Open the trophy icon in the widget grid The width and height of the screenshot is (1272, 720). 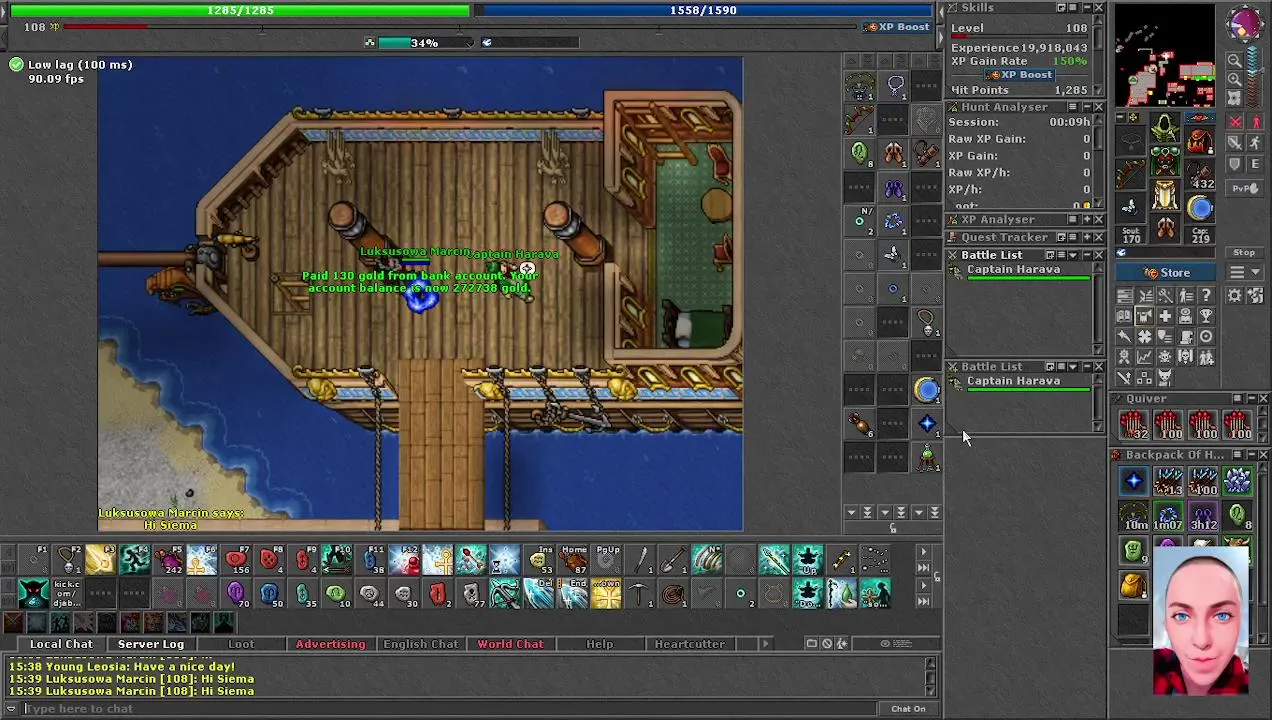point(1206,316)
